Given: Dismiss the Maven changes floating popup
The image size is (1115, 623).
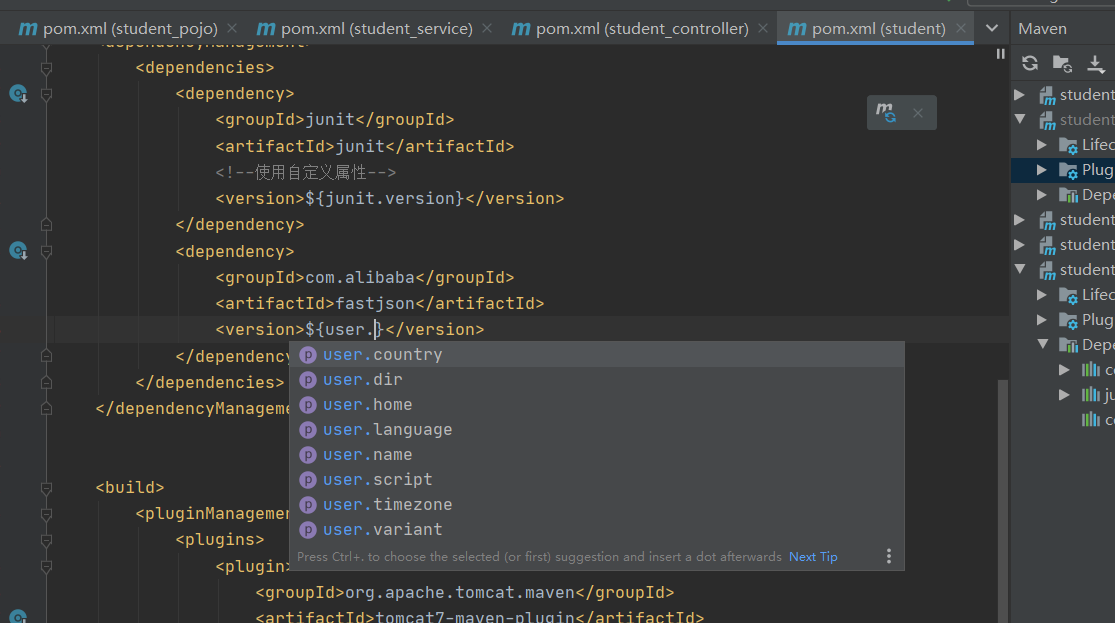Looking at the screenshot, I should click(x=918, y=113).
